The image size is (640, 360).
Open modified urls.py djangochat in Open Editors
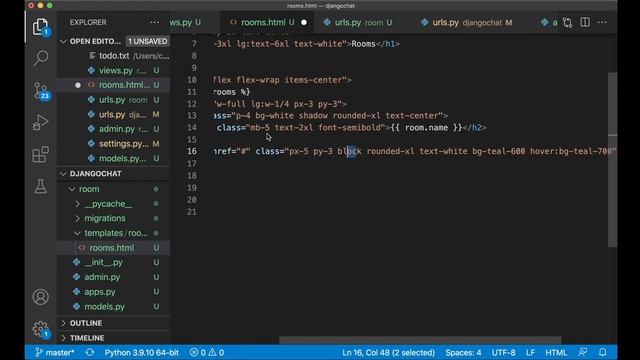[x=113, y=115]
